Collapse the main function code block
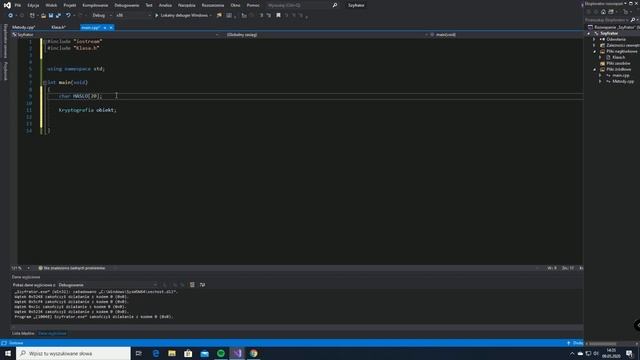Viewport: 640px width, 360px height. [45, 82]
